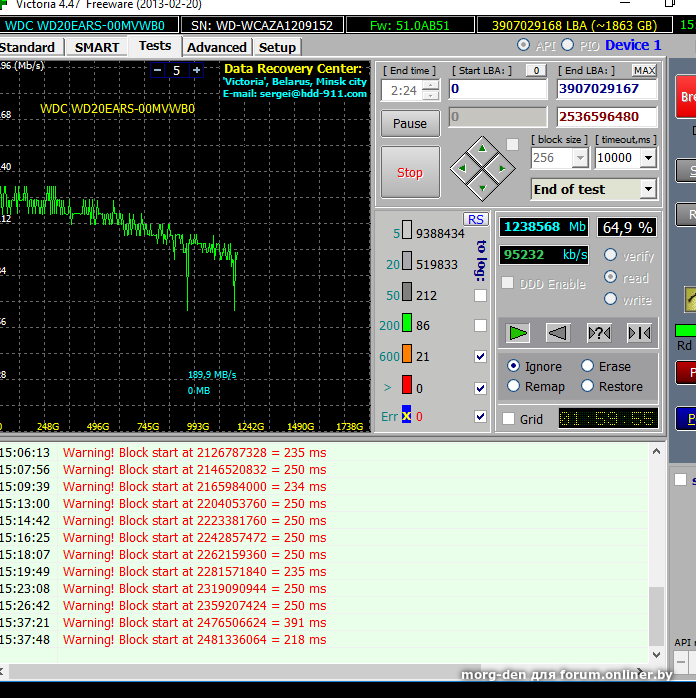Open the Advanced tab

[x=216, y=47]
